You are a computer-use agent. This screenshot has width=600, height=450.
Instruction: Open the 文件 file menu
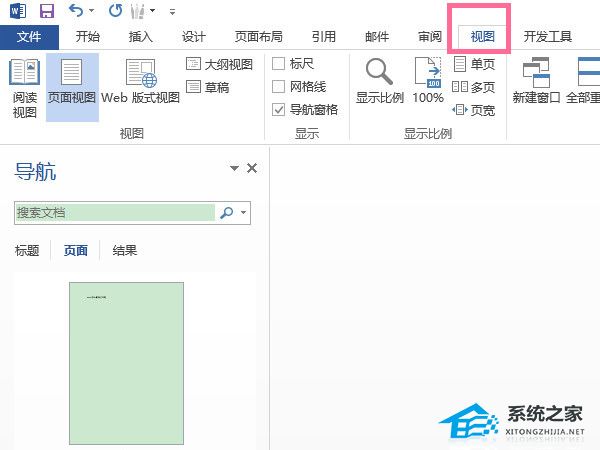click(29, 37)
